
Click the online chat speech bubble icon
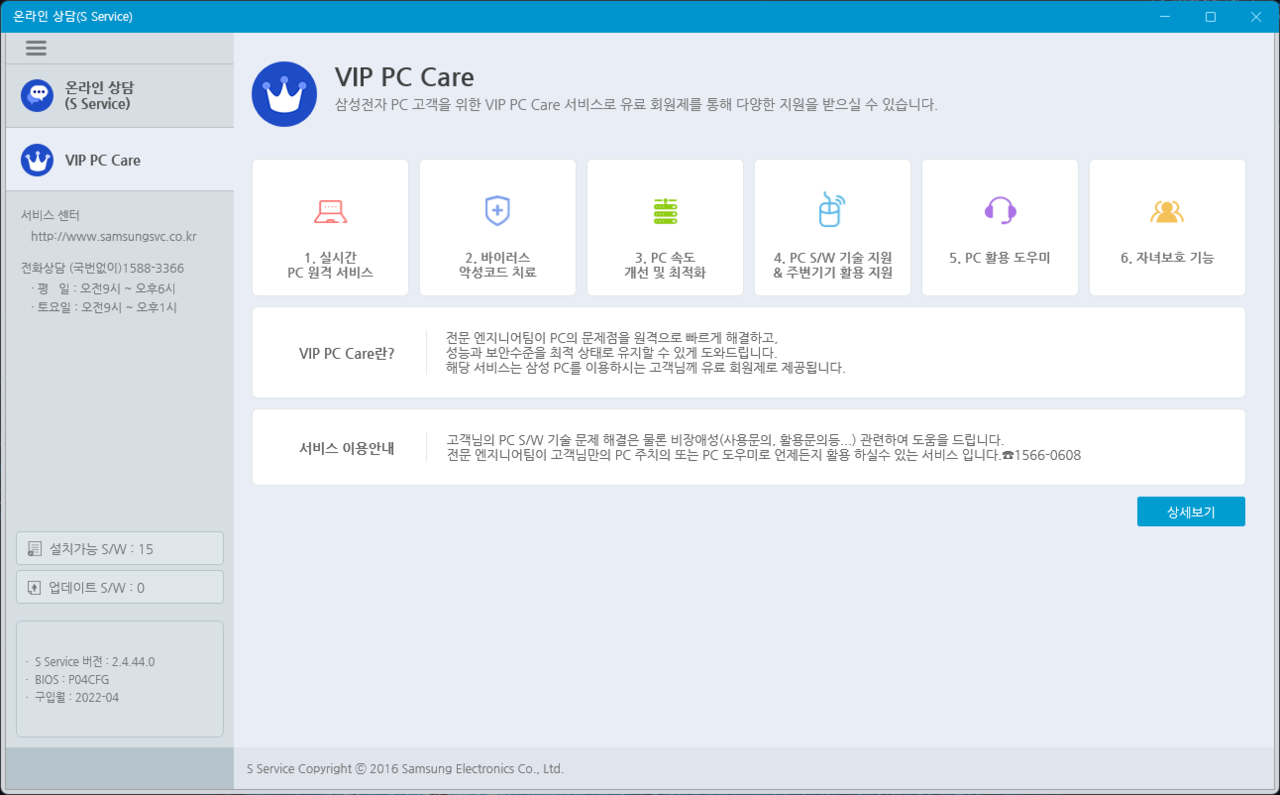(37, 96)
